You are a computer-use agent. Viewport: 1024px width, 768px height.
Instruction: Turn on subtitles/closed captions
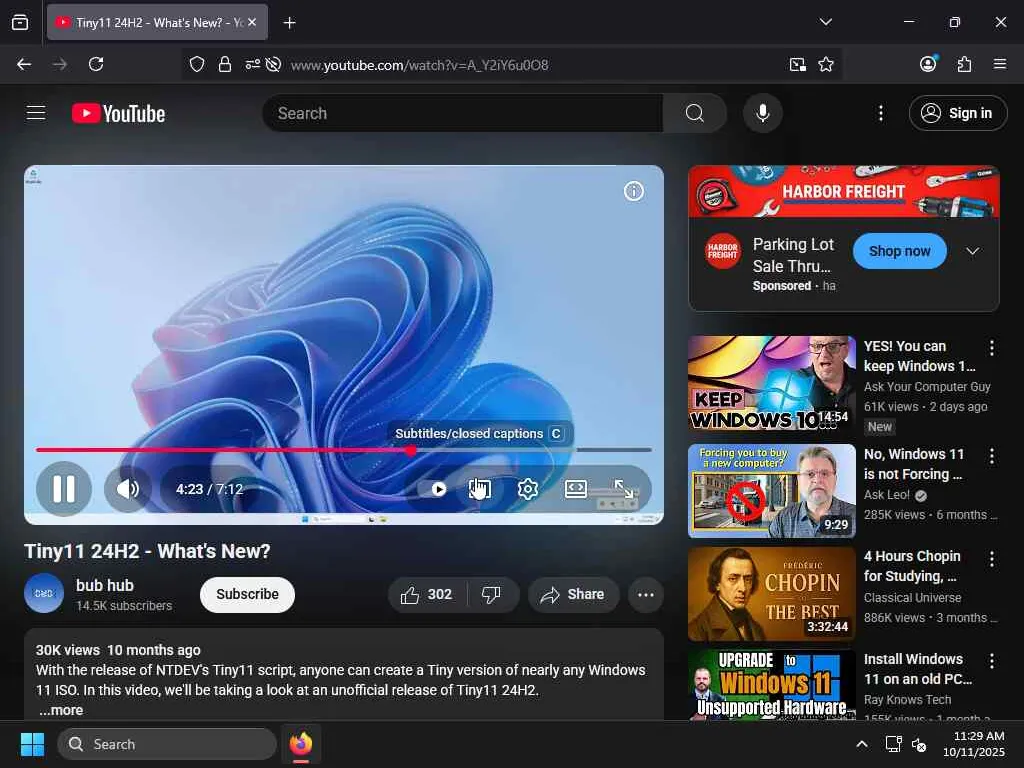pos(480,488)
